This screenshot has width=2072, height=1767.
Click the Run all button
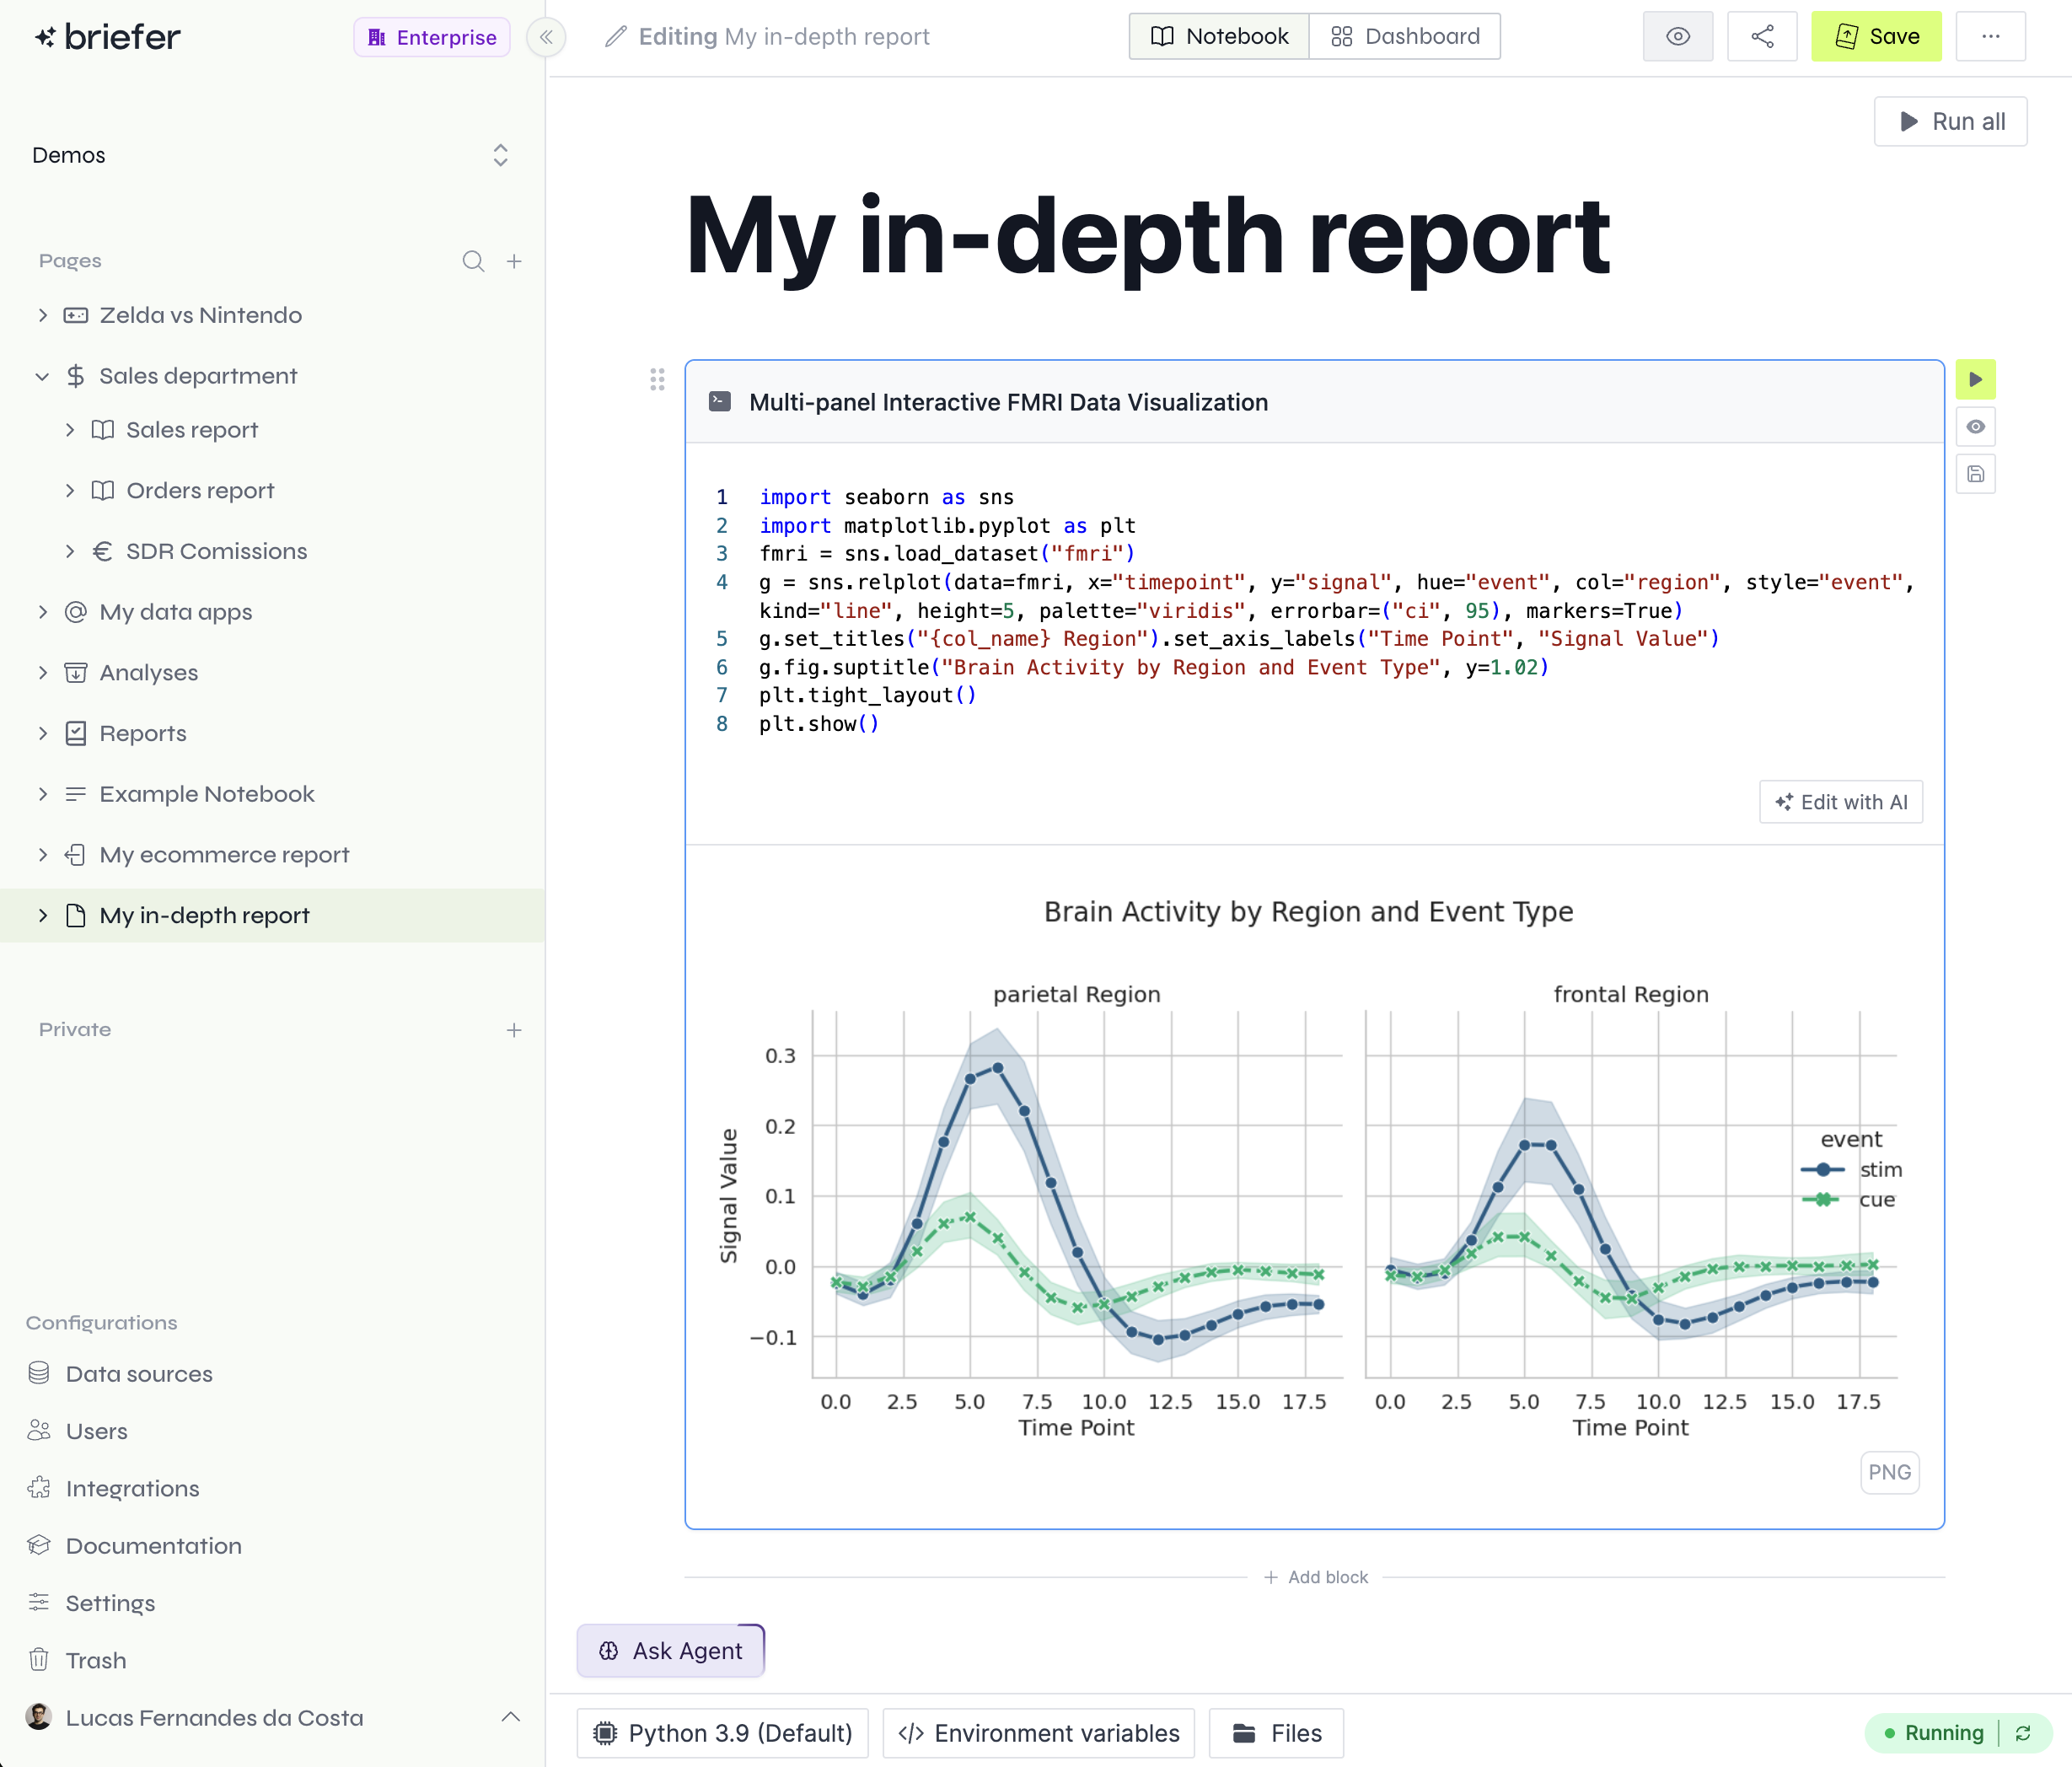1950,122
